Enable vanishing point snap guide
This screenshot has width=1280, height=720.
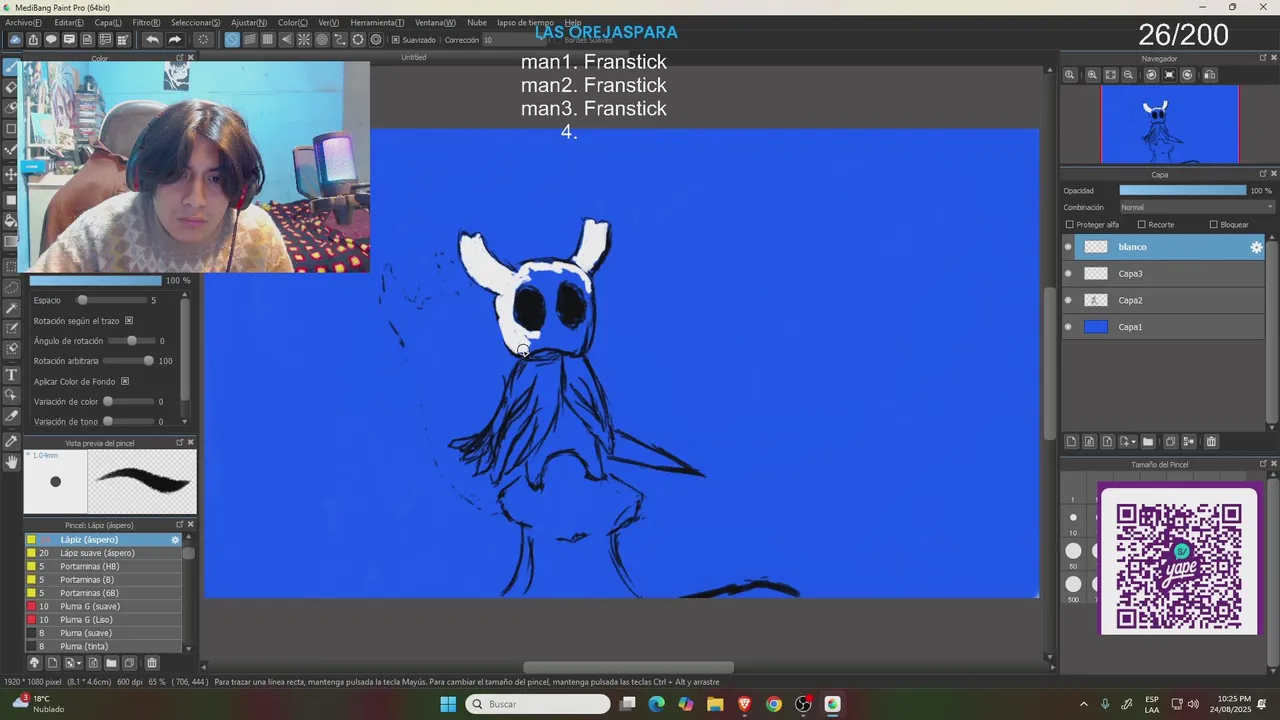[x=286, y=40]
